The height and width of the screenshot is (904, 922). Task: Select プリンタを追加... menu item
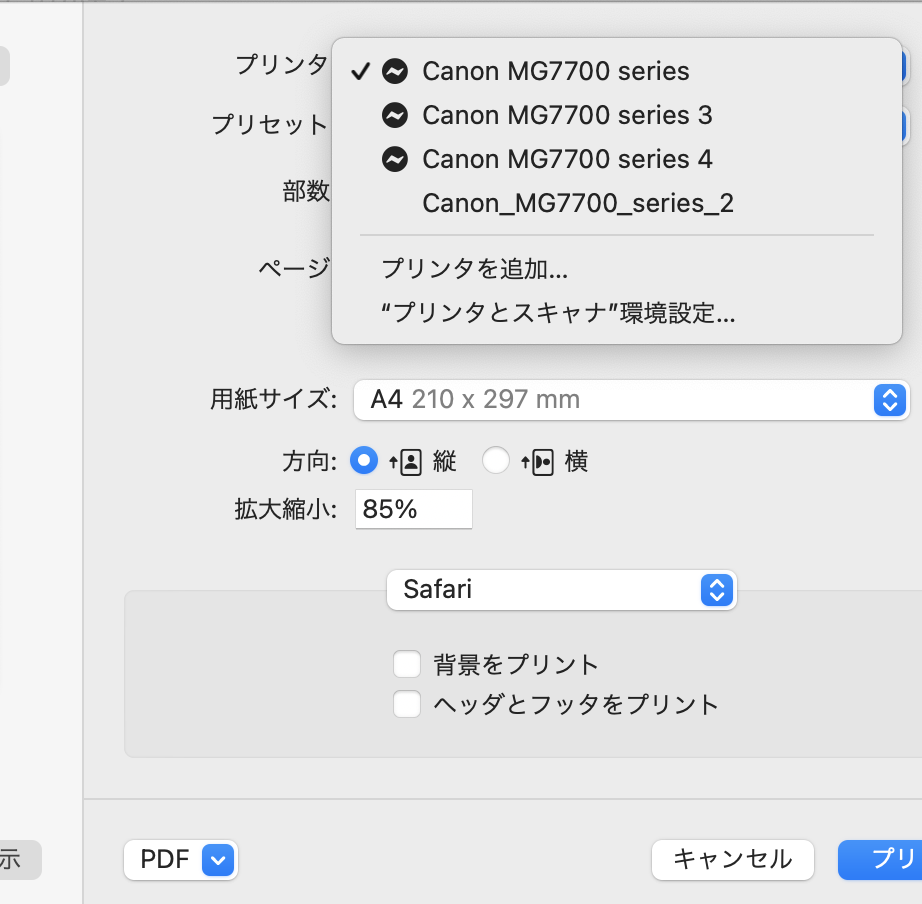pyautogui.click(x=475, y=269)
